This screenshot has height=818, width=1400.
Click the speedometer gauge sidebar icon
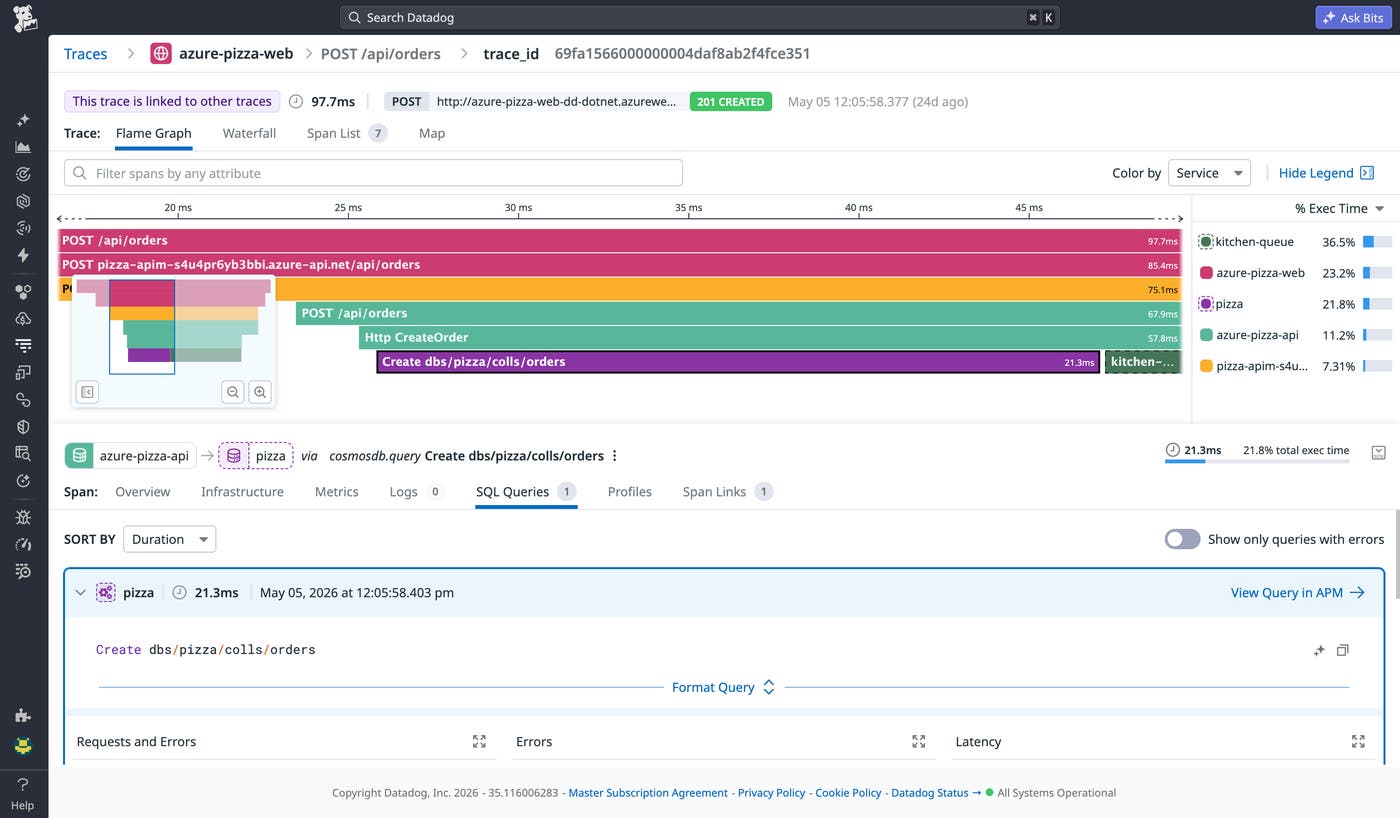click(24, 544)
